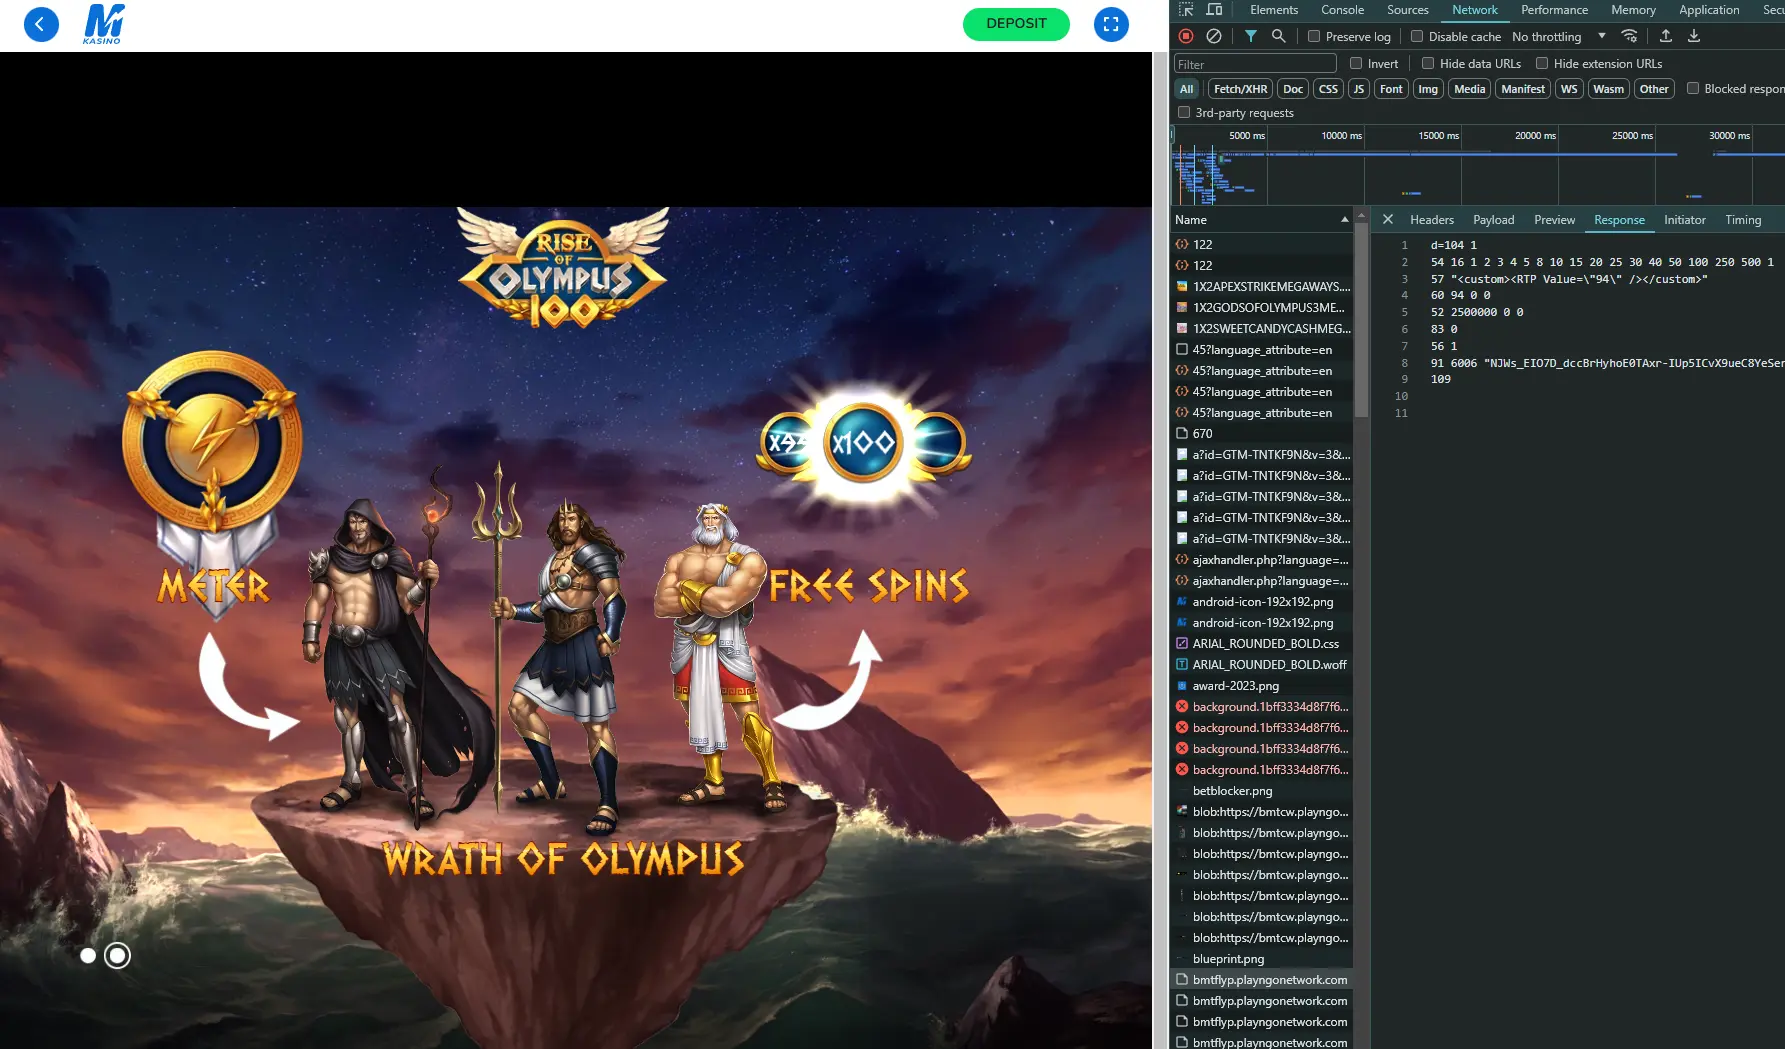Image resolution: width=1785 pixels, height=1049 pixels.
Task: Click the blue back arrow button
Action: [41, 24]
